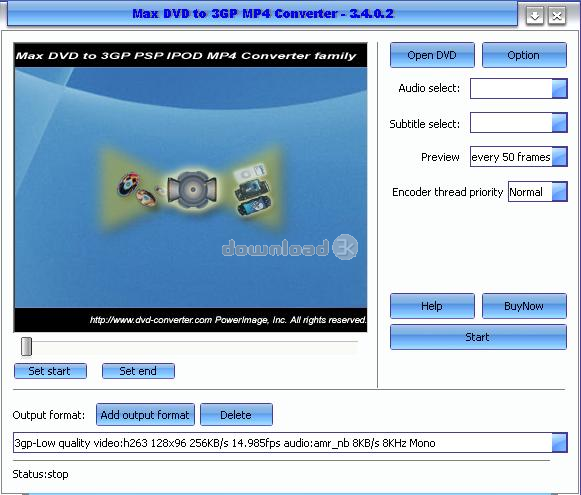Click the download3k watermark logo
This screenshot has height=495, width=581.
[x=290, y=247]
